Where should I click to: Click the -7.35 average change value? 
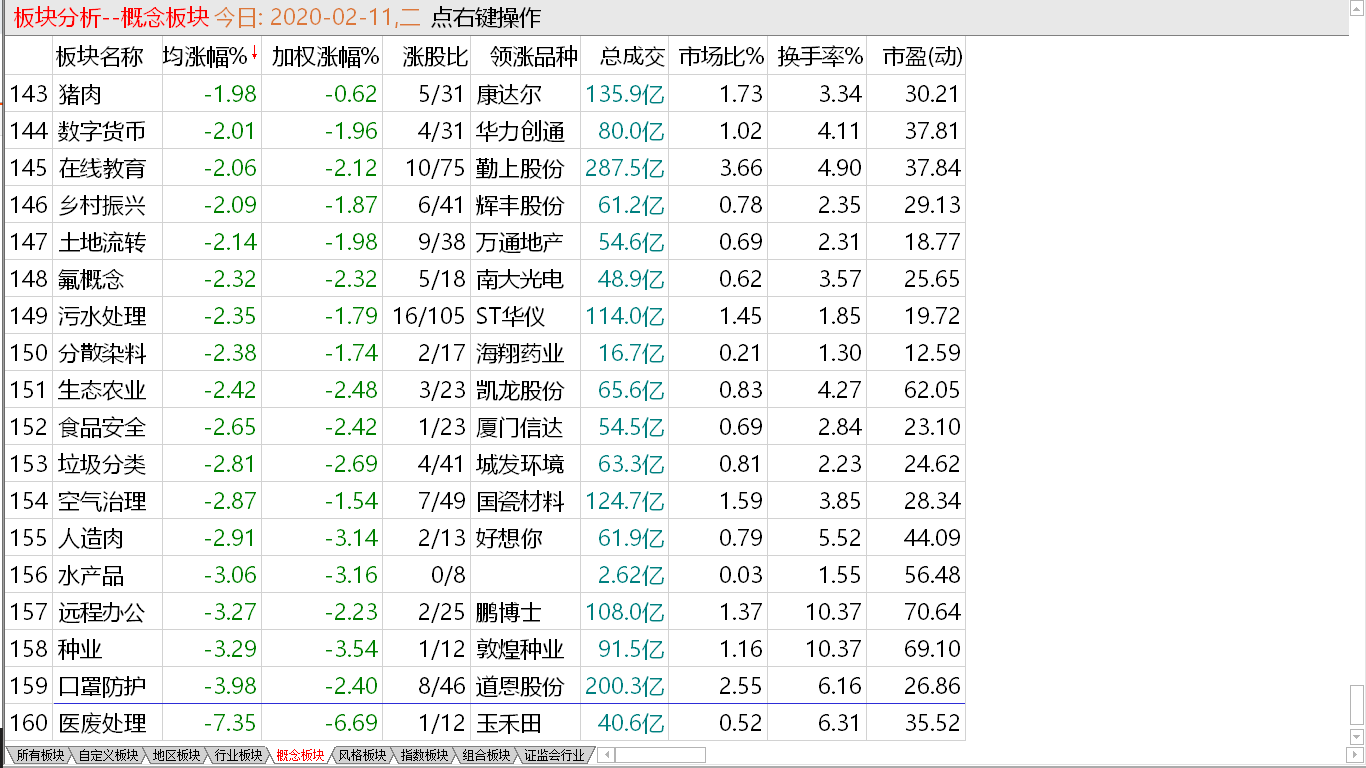click(230, 723)
